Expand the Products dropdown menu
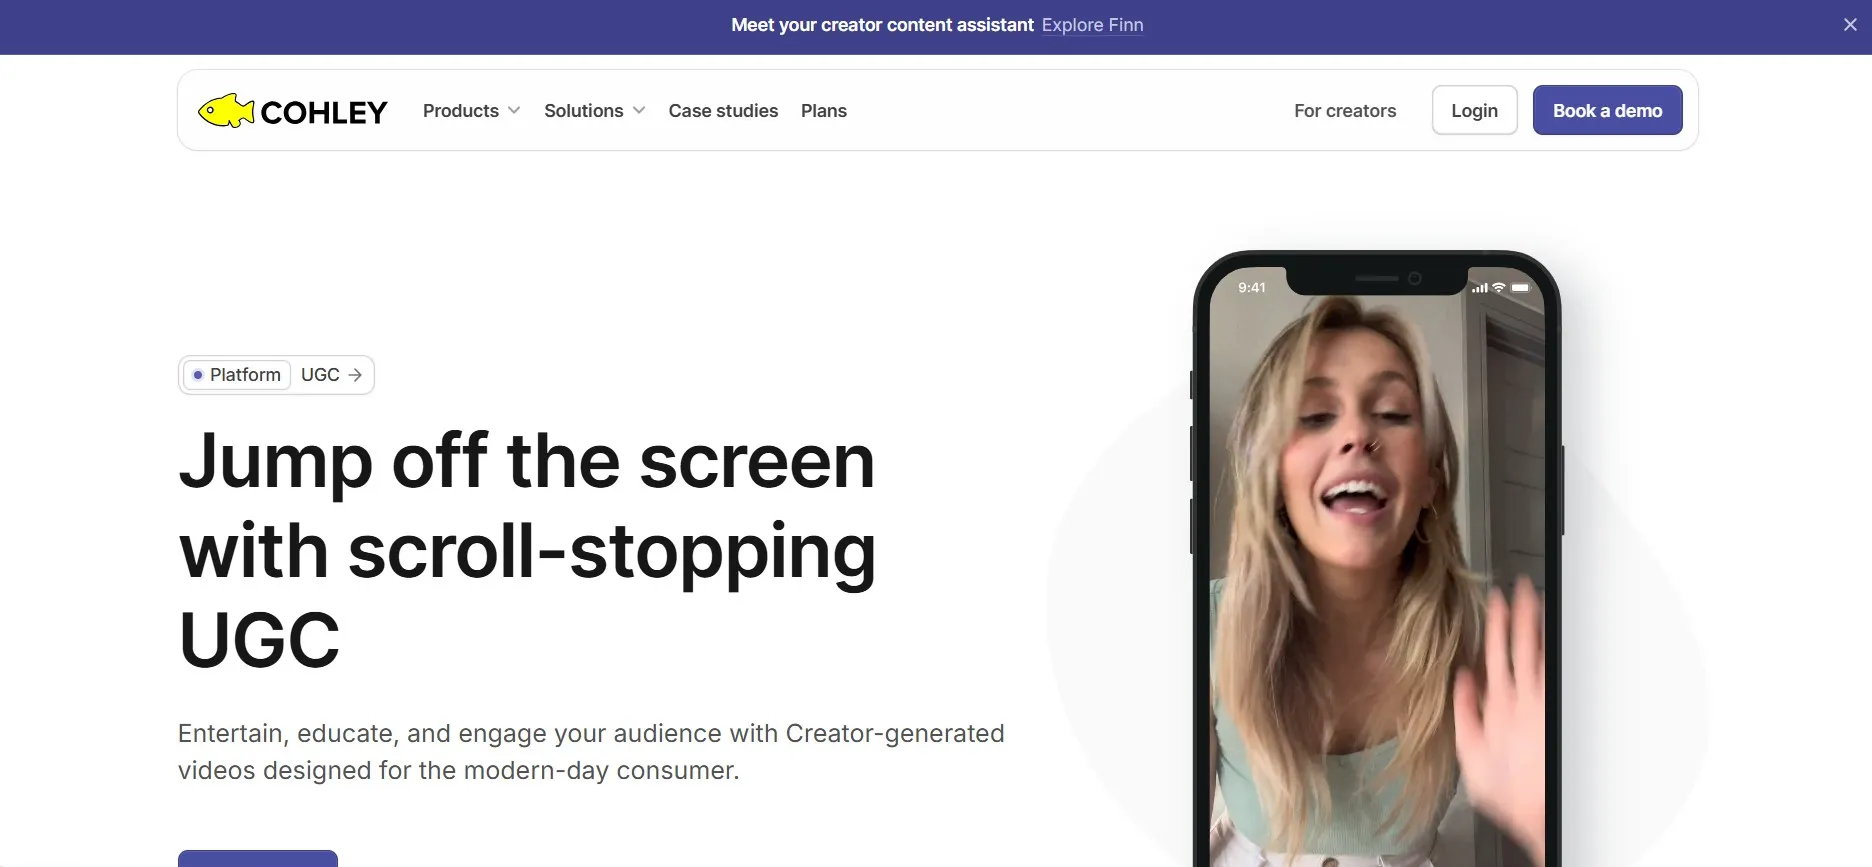1872x867 pixels. pos(471,111)
